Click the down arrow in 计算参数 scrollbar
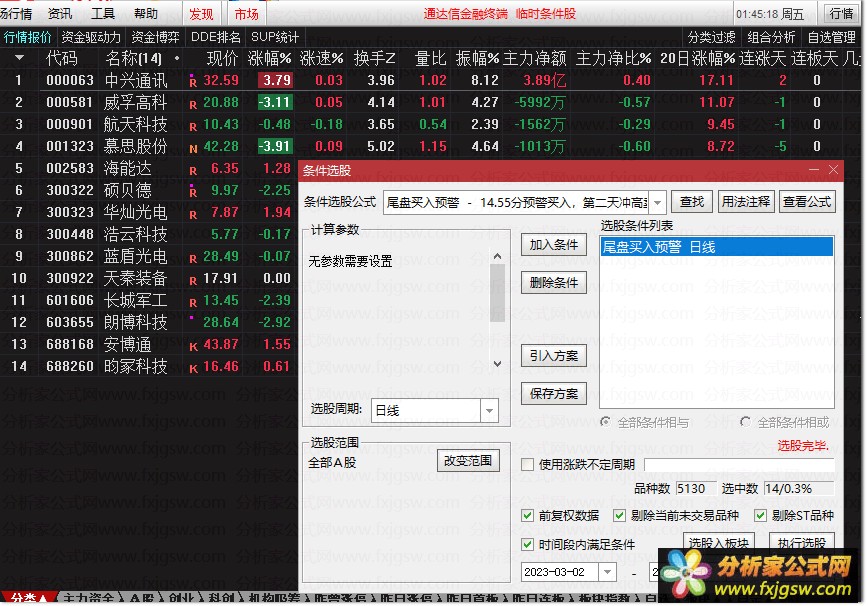The height and width of the screenshot is (606, 868). pyautogui.click(x=497, y=364)
